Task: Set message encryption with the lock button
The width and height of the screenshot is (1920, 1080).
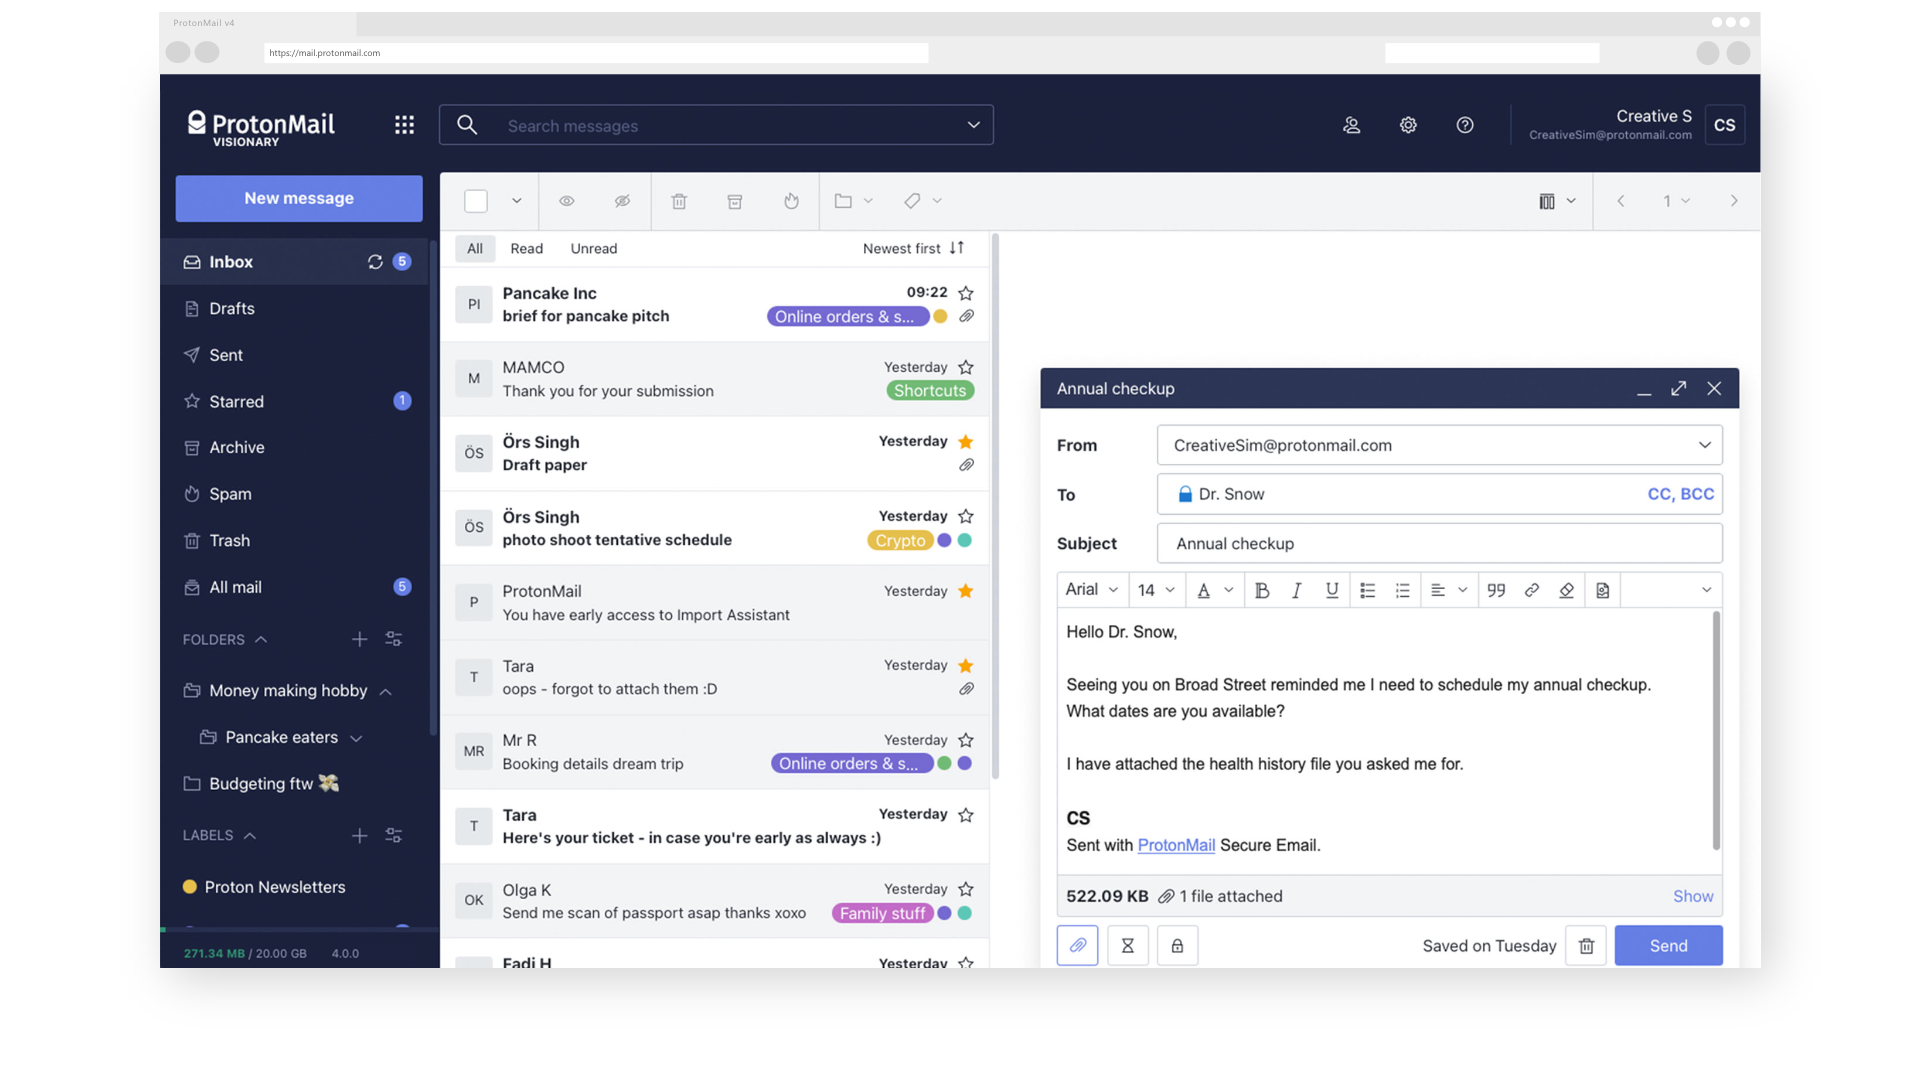Action: 1177,945
